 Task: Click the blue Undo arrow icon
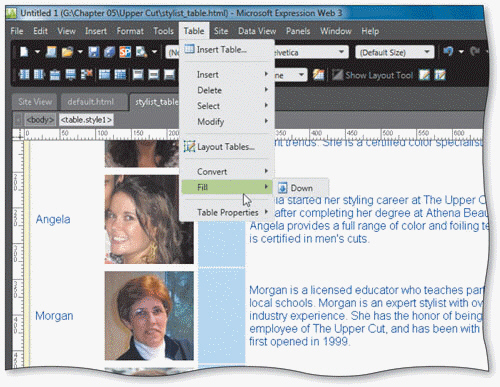coord(448,52)
